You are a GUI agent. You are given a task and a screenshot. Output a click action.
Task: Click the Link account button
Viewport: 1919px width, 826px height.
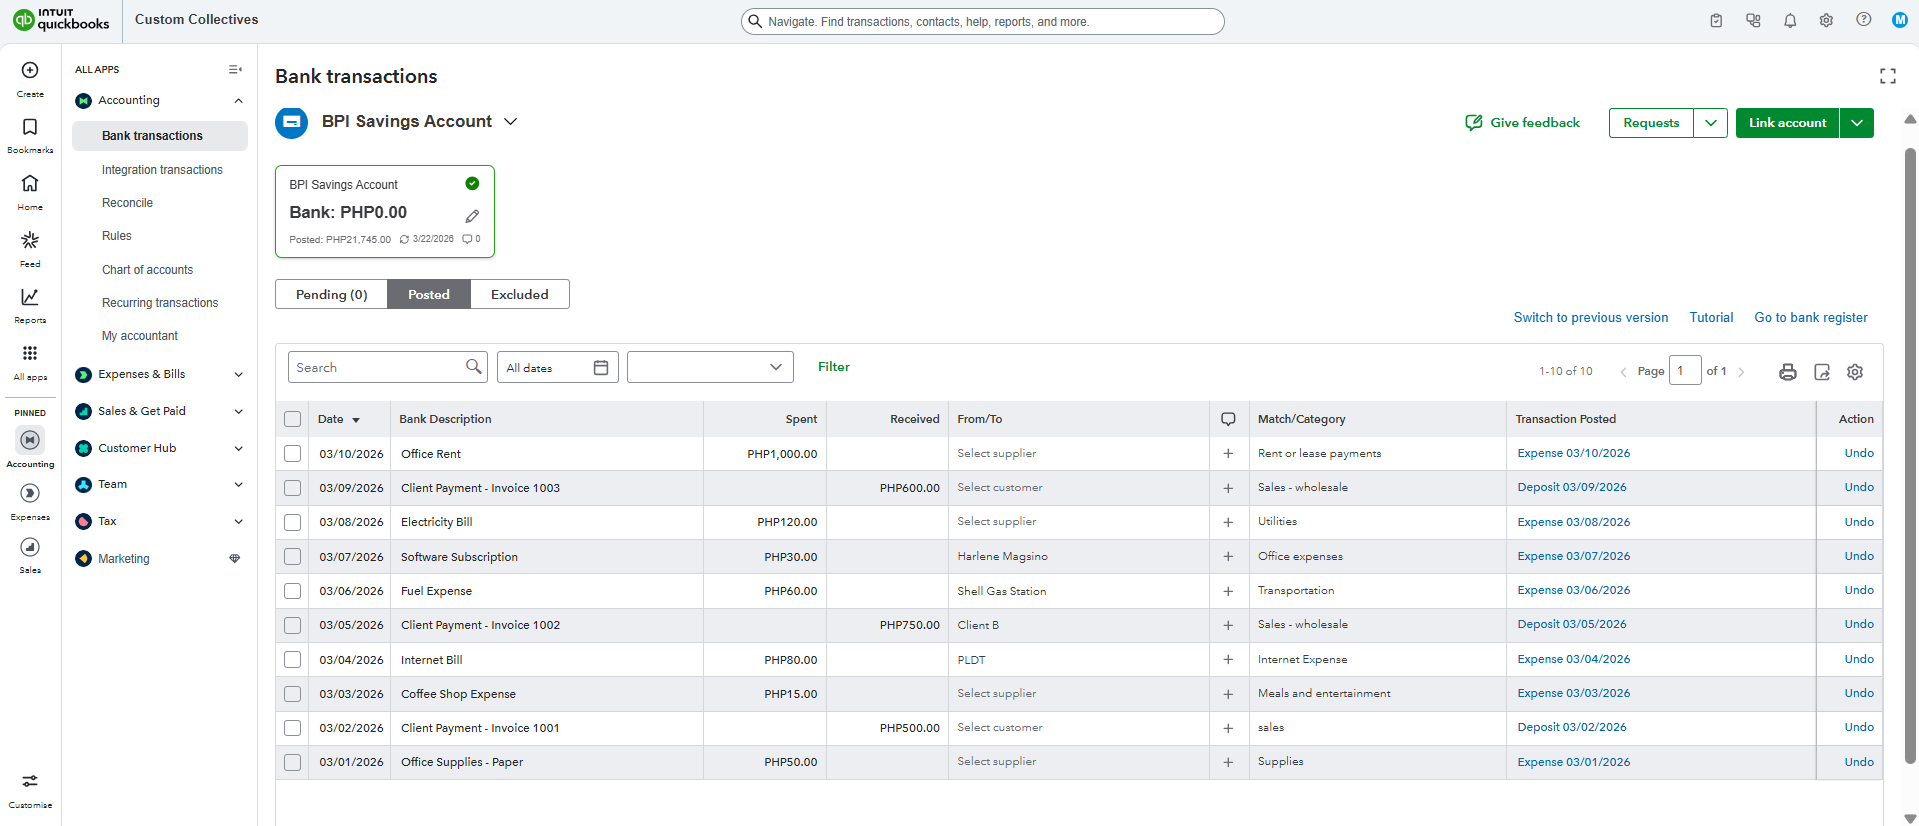[x=1787, y=123]
